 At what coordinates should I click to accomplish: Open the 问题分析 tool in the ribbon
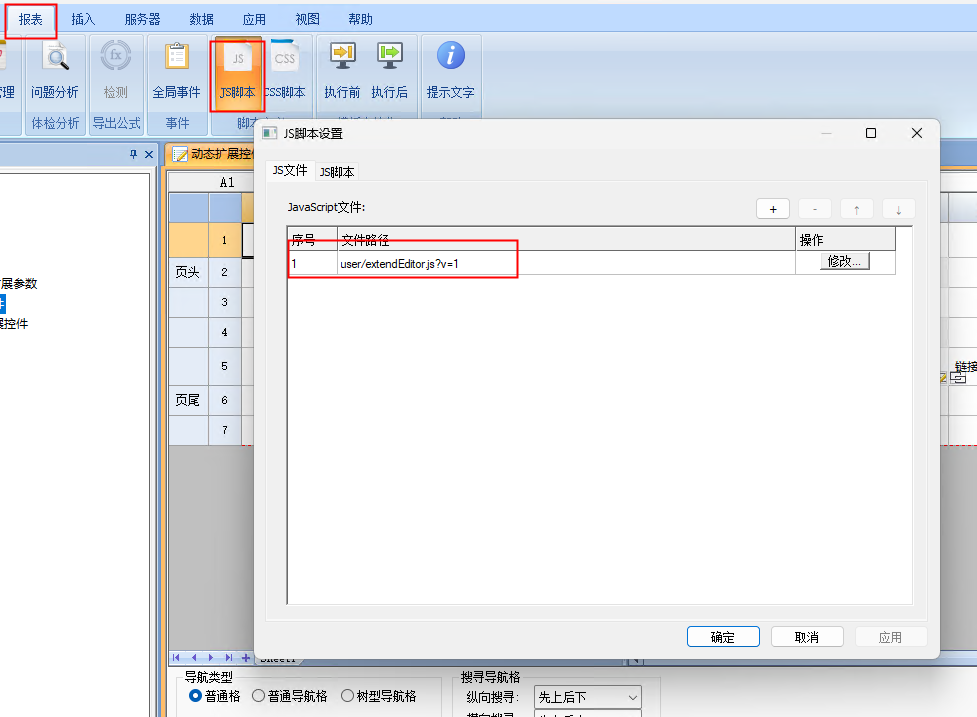pyautogui.click(x=54, y=70)
